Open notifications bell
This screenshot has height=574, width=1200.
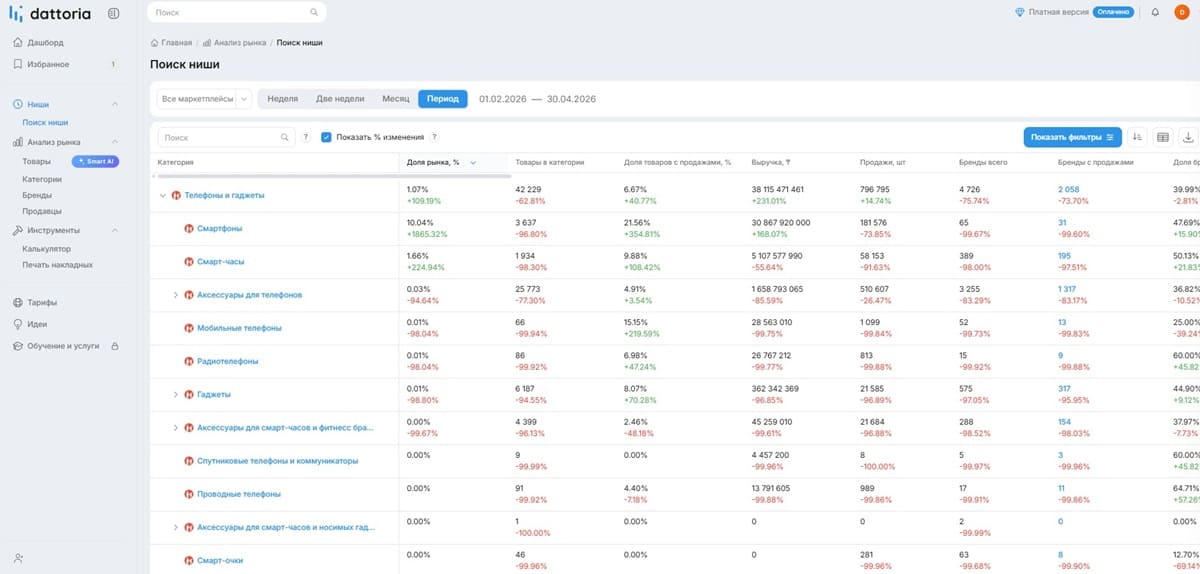pos(1155,13)
